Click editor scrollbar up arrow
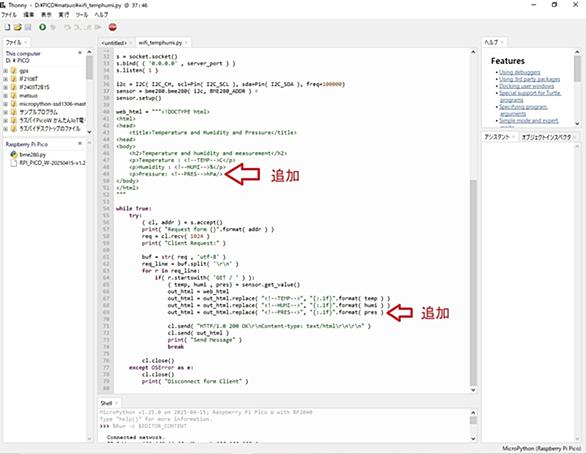 pos(473,52)
